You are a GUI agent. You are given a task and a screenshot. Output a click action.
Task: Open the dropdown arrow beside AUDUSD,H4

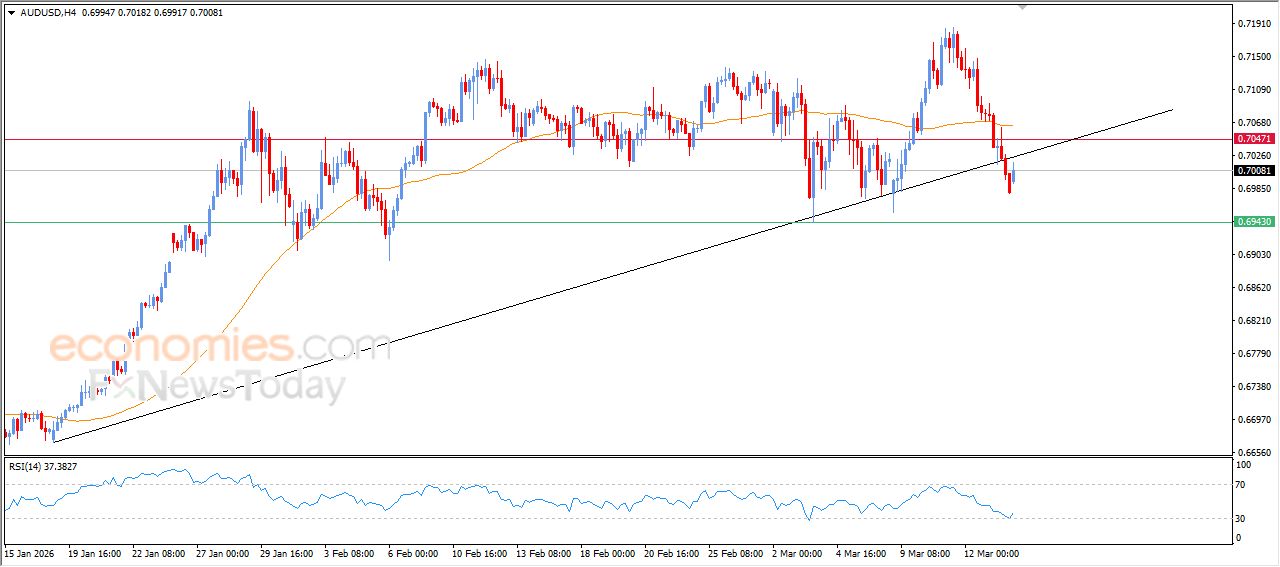(x=11, y=12)
